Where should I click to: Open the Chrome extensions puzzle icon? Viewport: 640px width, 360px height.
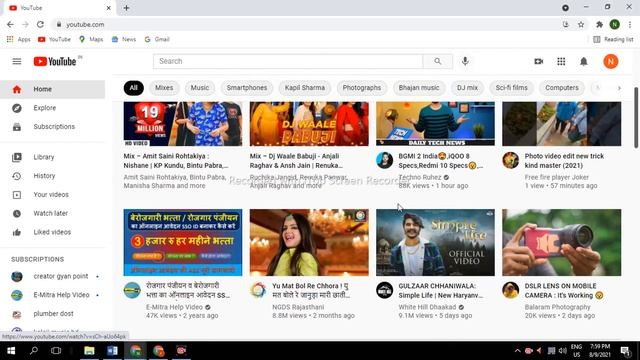599,24
